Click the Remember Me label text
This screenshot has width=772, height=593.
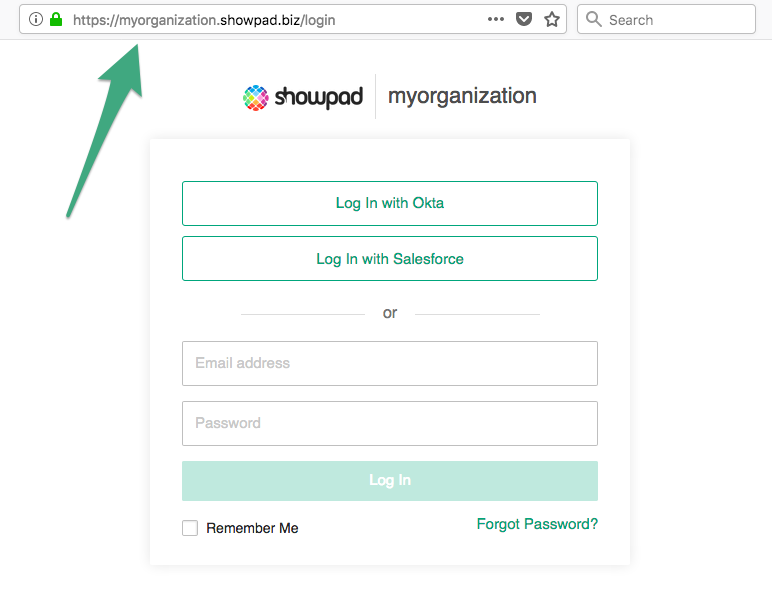click(252, 528)
